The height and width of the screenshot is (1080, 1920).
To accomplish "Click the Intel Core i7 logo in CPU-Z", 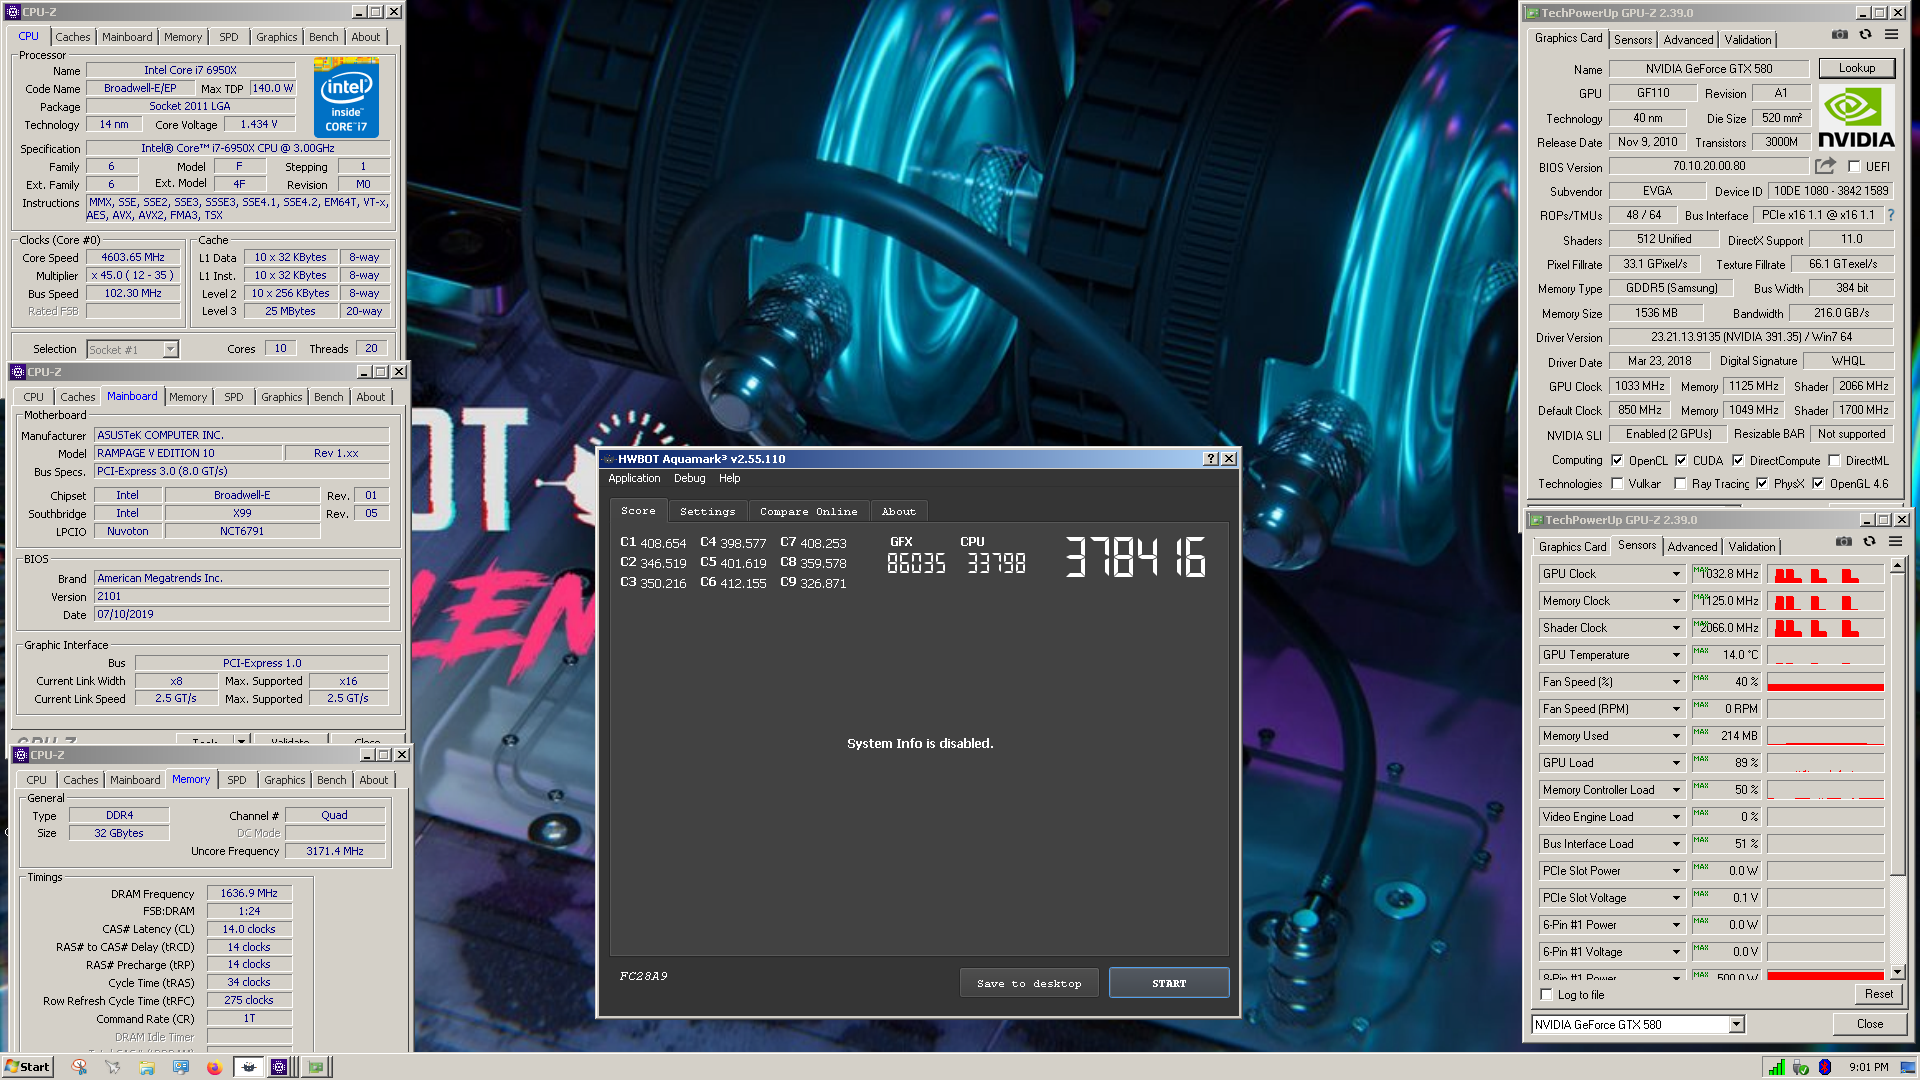I will pos(346,98).
